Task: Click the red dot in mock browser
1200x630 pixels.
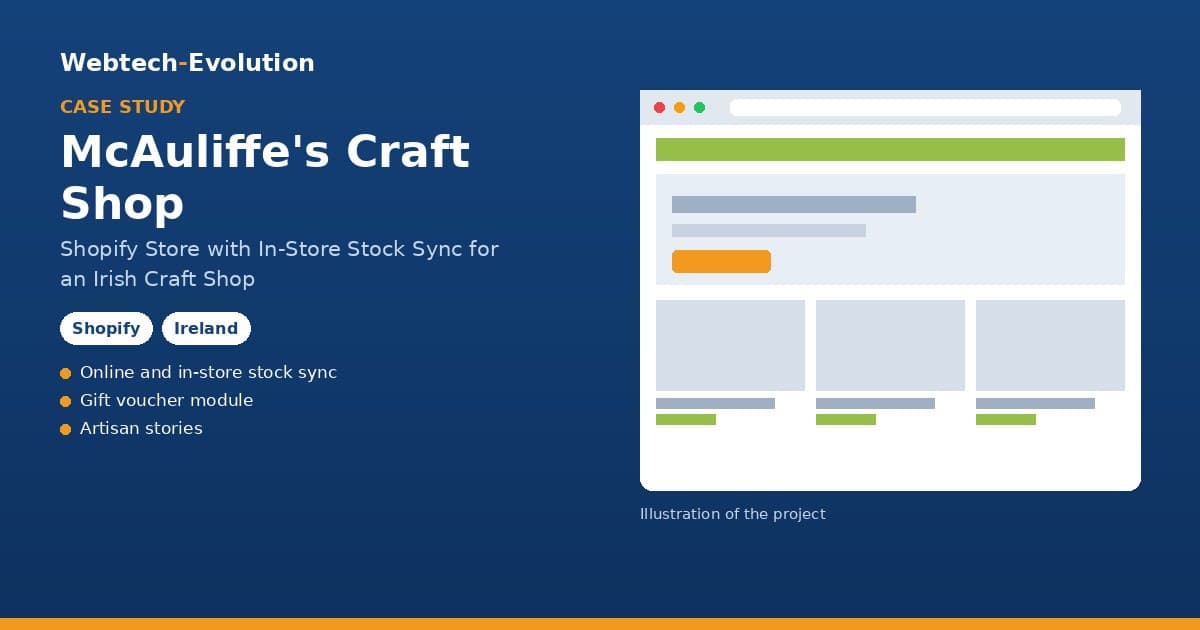Action: coord(659,107)
